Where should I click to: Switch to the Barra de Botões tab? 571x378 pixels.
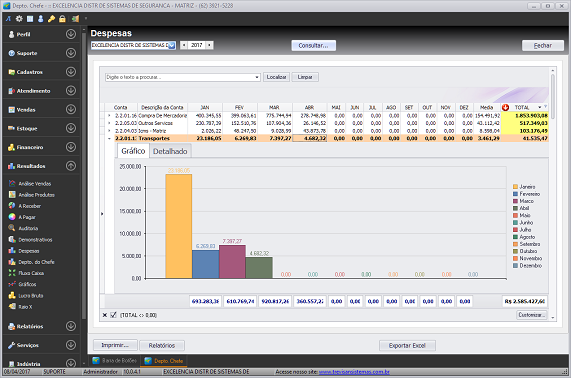[x=115, y=361]
